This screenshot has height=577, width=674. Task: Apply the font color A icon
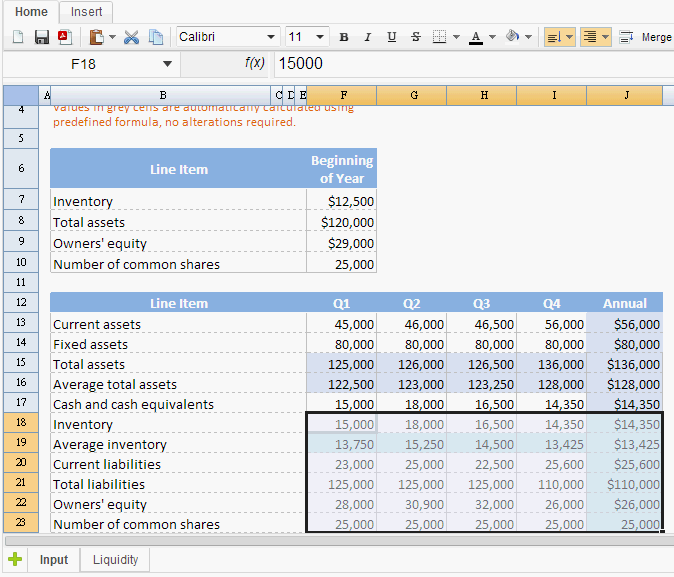475,37
